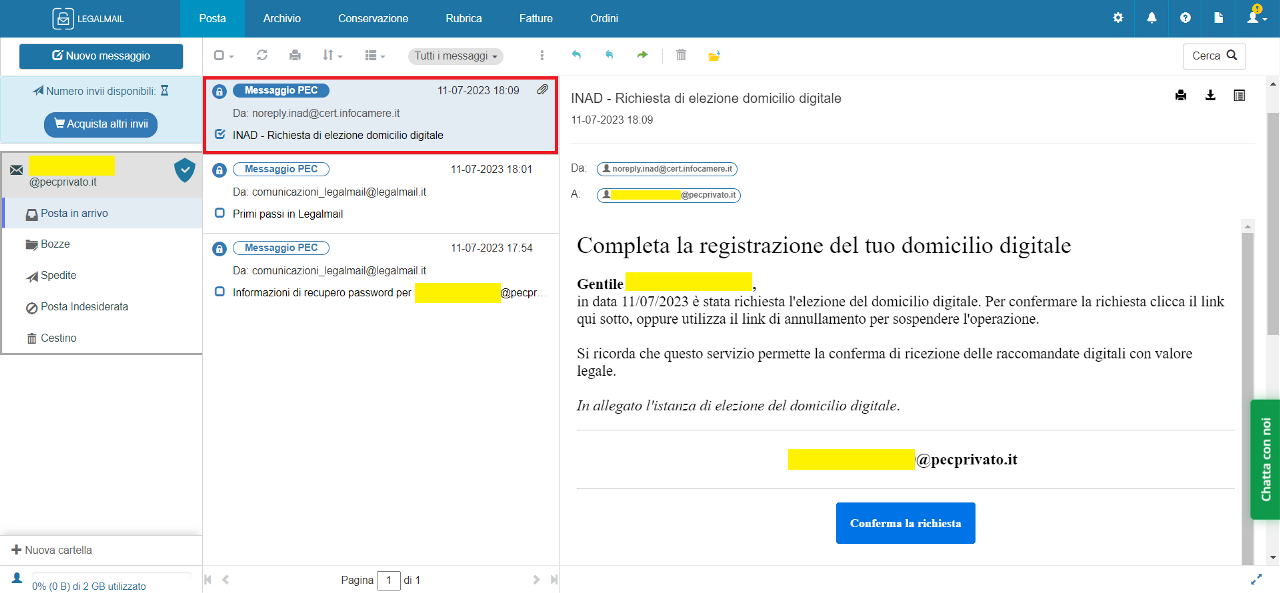
Task: Click the reply arrow icon in toolbar
Action: pyautogui.click(x=576, y=56)
